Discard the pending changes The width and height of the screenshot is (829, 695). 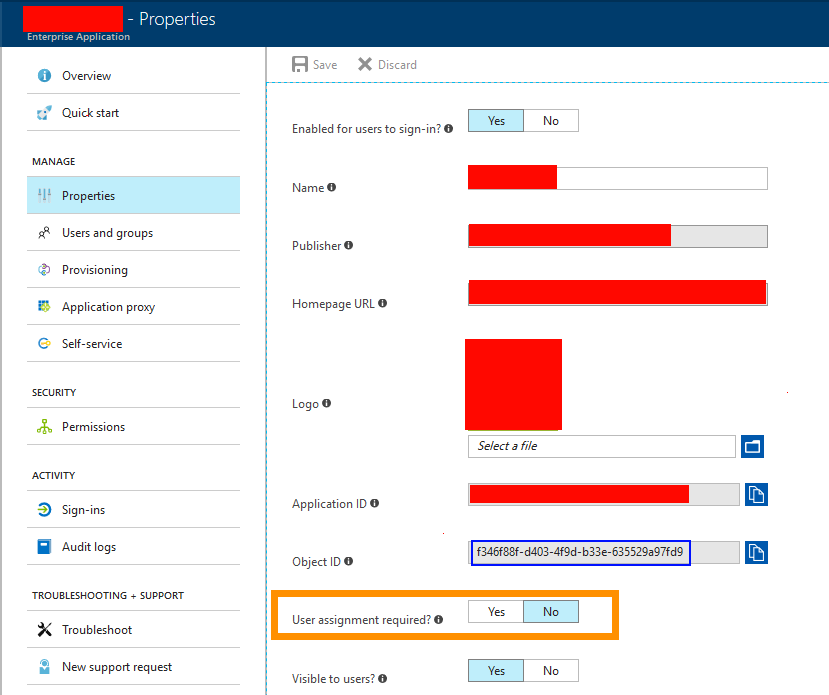[387, 63]
